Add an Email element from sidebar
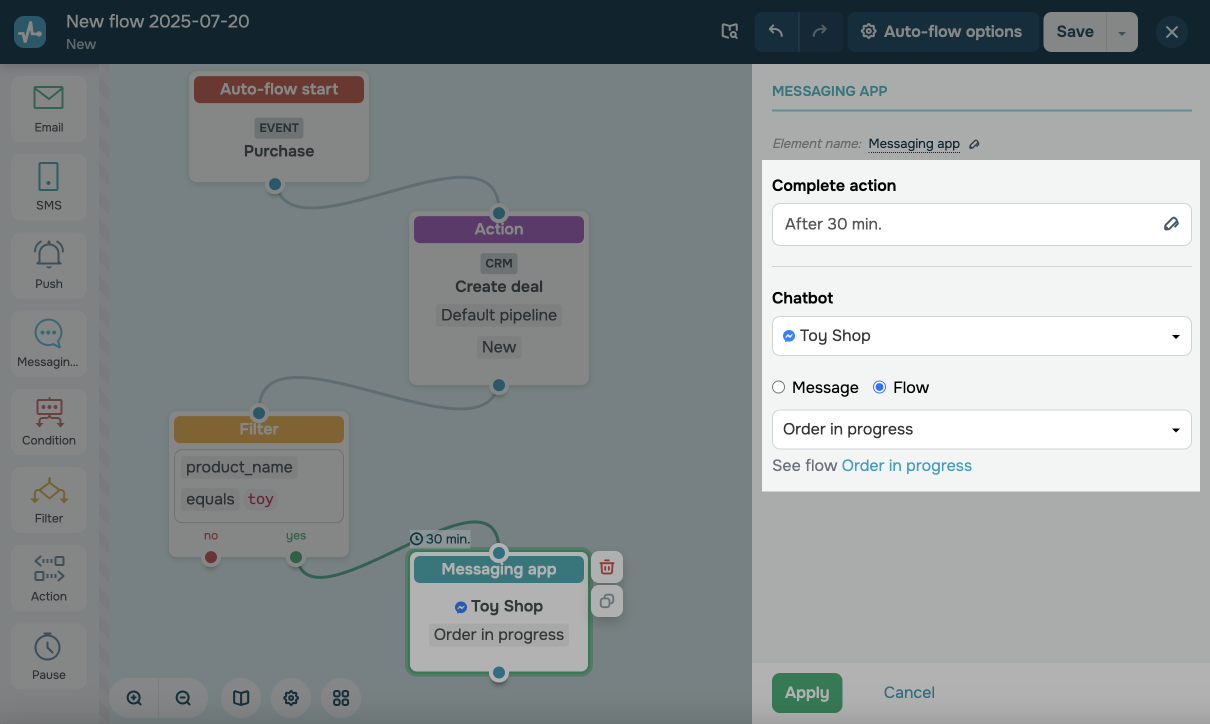This screenshot has height=724, width=1210. [49, 108]
